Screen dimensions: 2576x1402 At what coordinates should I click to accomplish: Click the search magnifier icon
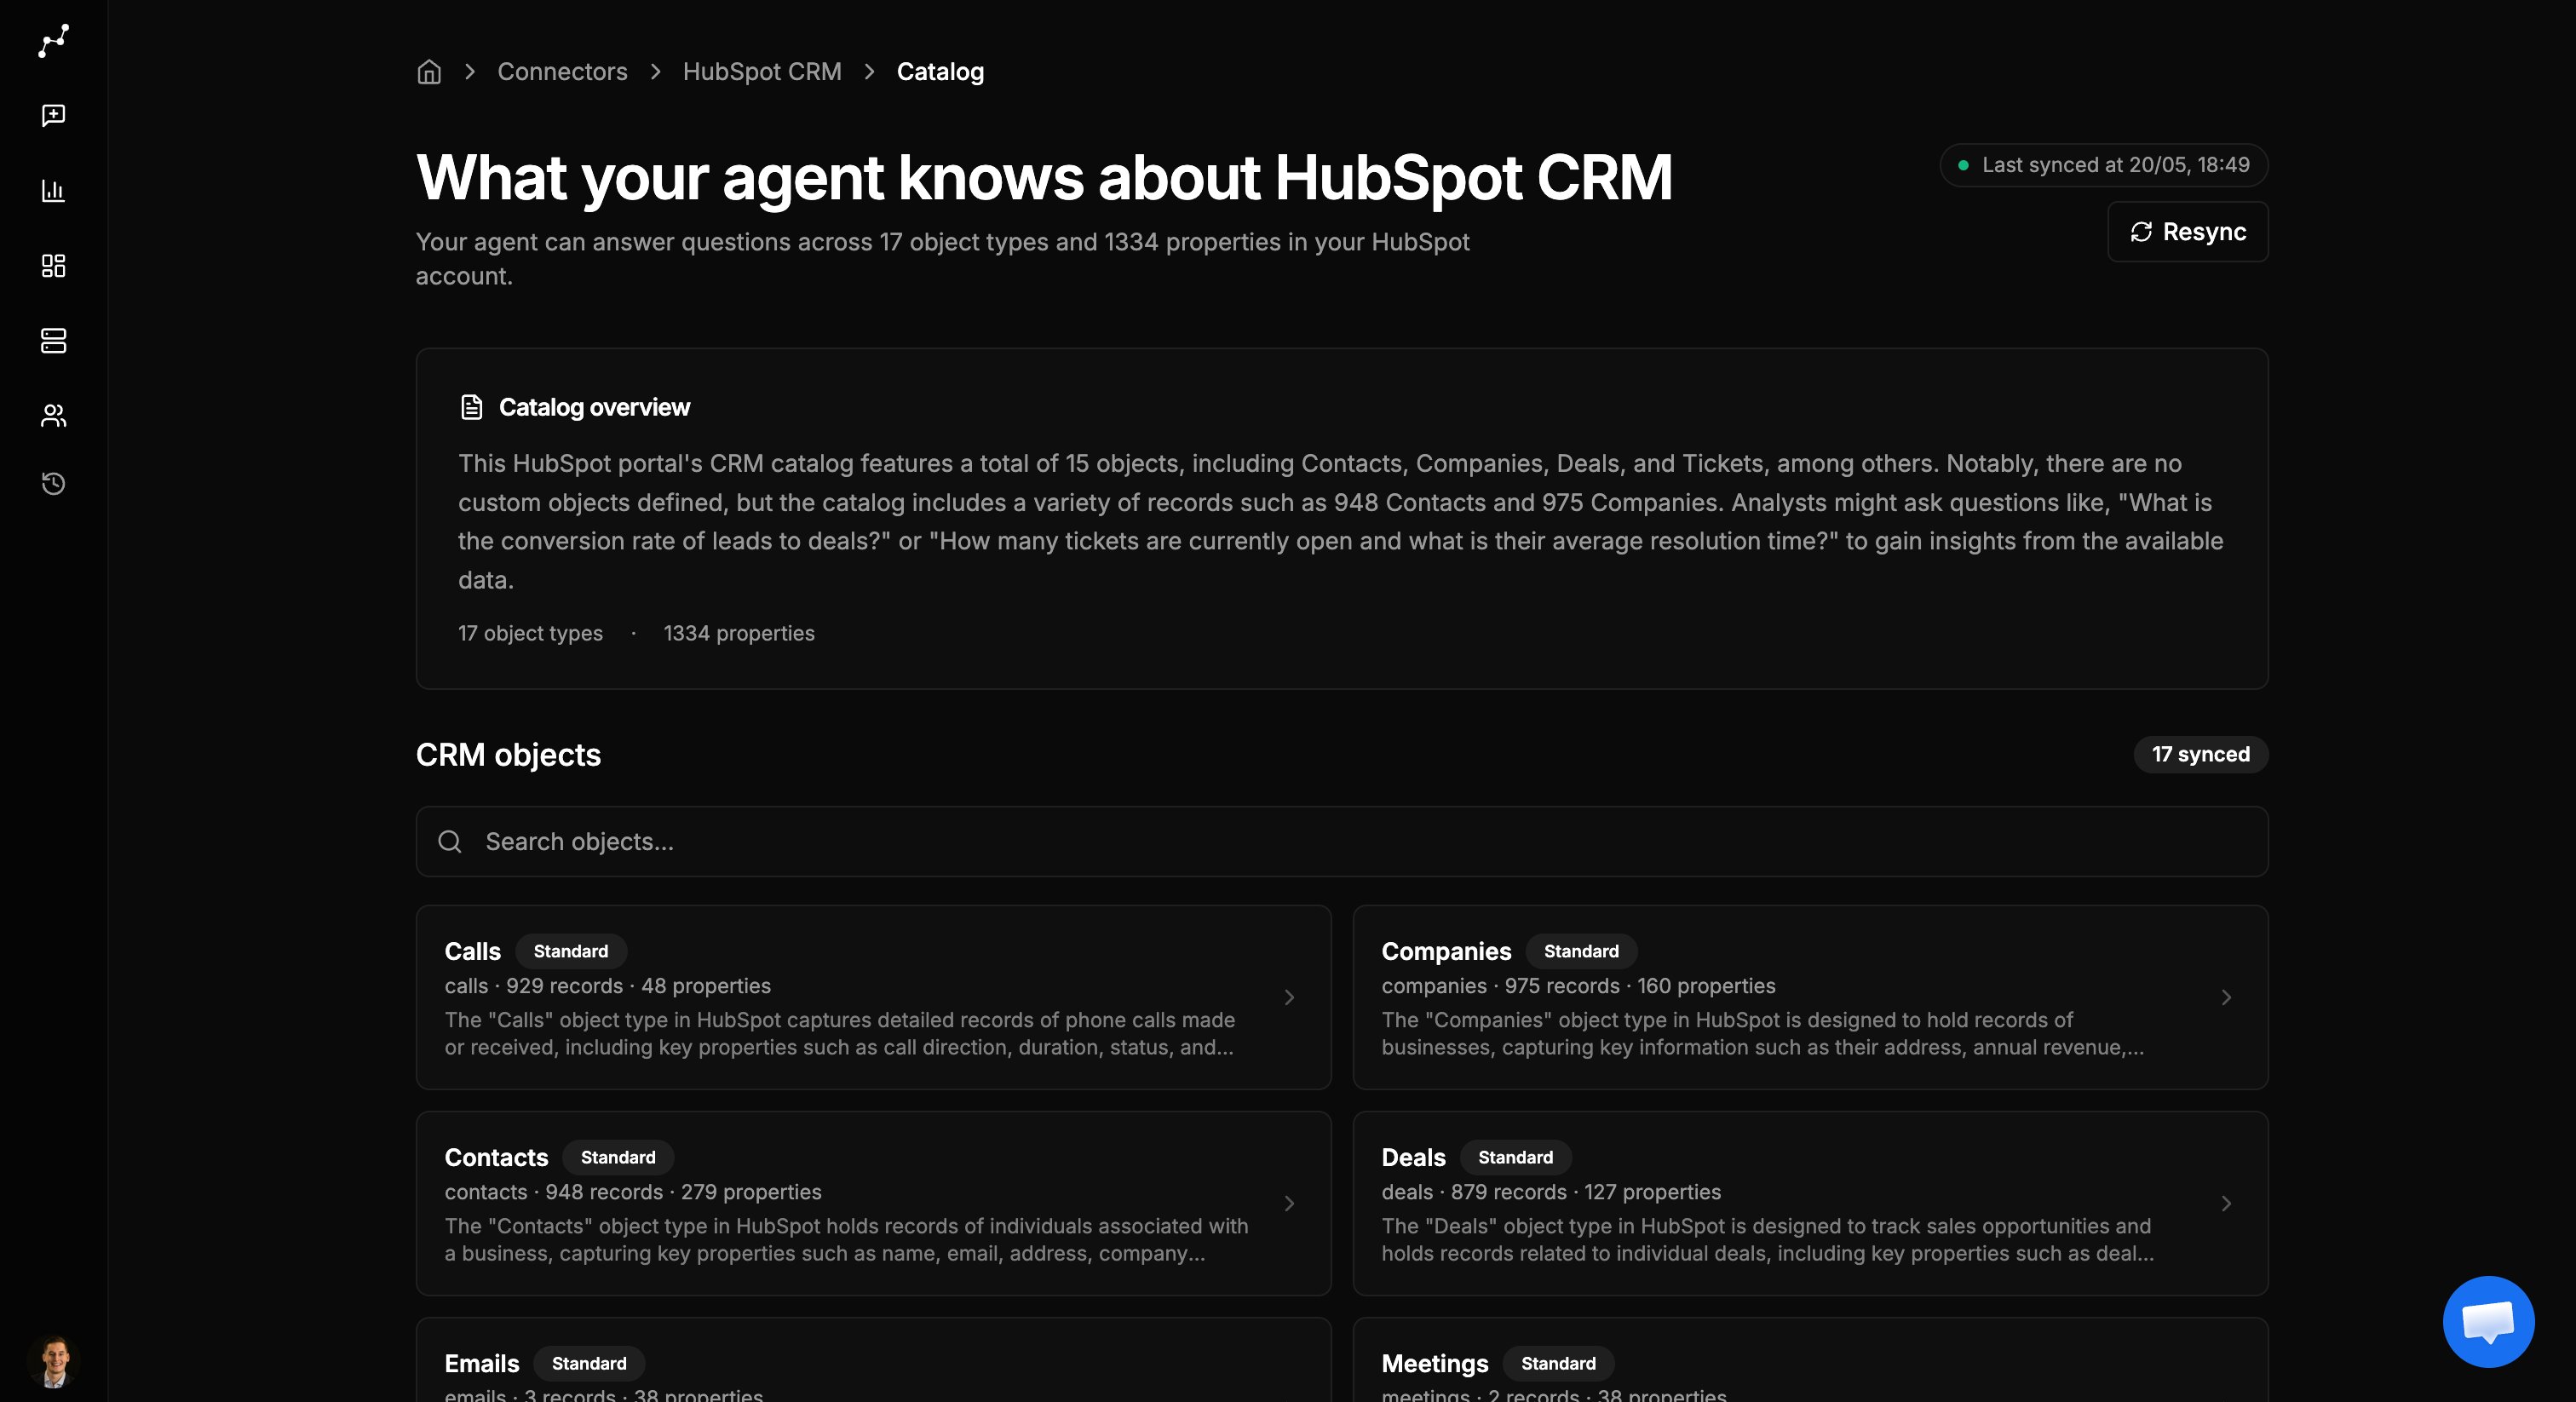click(450, 842)
